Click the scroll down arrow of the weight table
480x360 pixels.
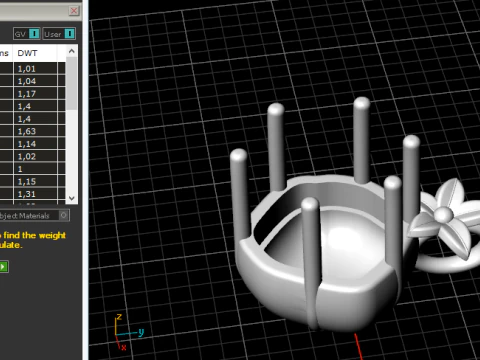(x=71, y=198)
